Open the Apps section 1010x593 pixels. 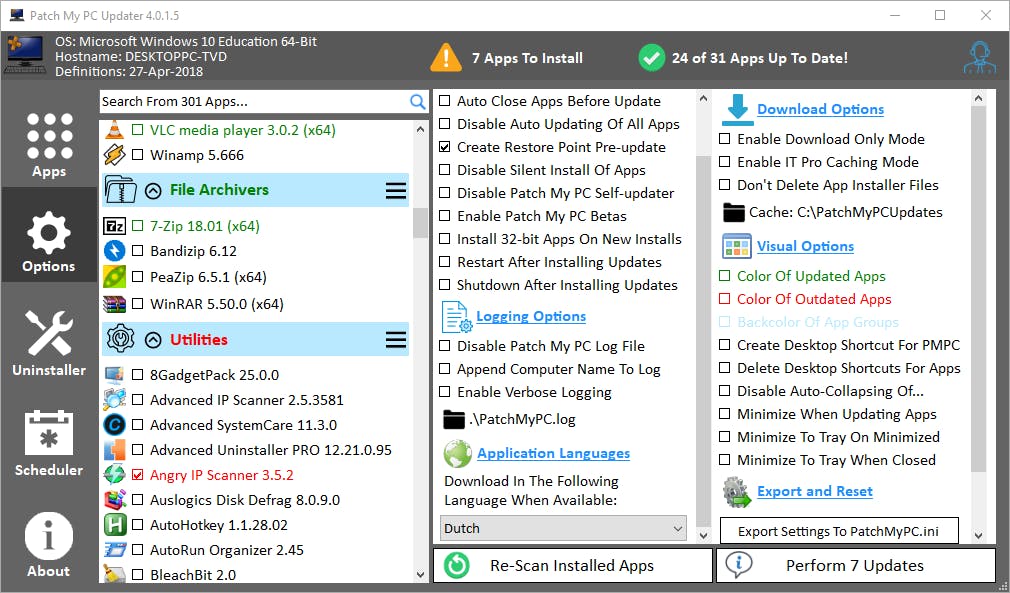click(x=49, y=146)
